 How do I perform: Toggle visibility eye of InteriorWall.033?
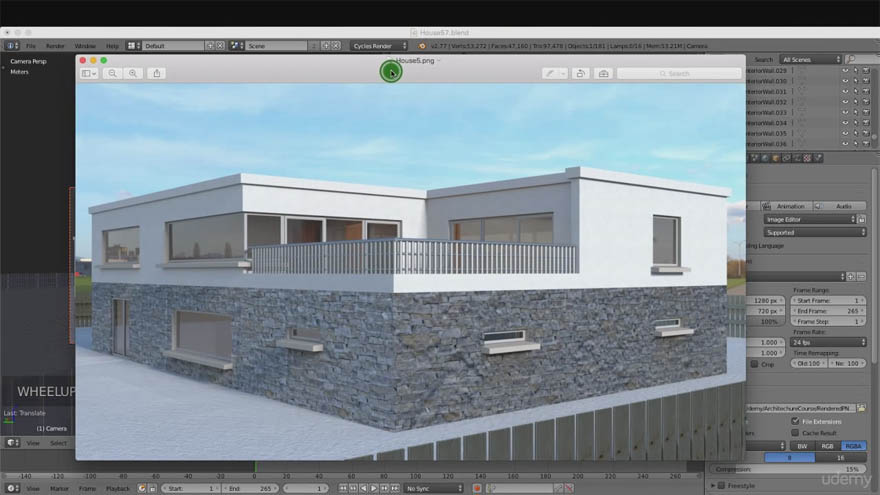click(845, 113)
